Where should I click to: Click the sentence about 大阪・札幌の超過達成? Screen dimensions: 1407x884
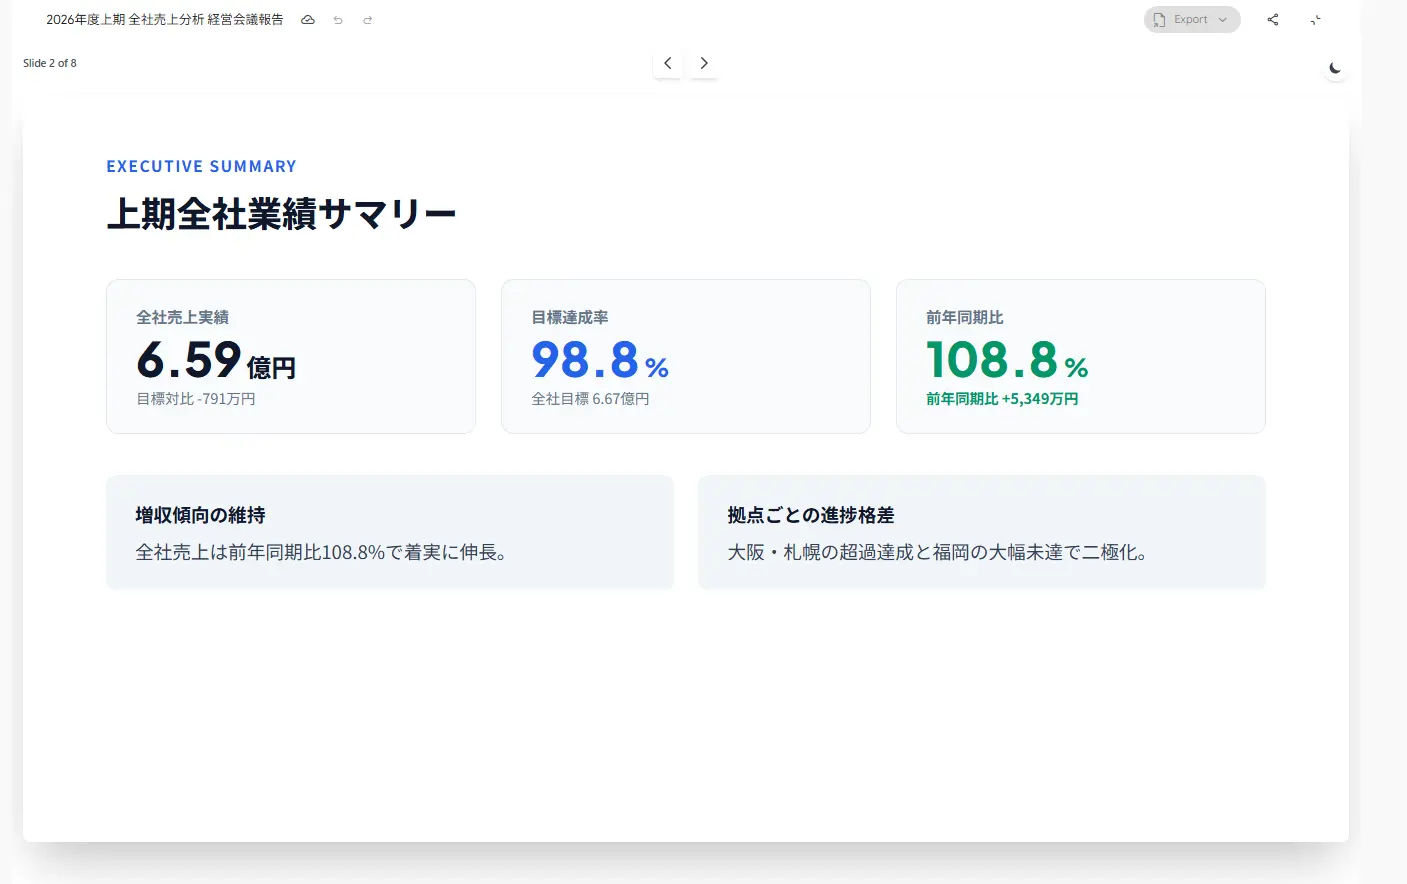click(937, 552)
